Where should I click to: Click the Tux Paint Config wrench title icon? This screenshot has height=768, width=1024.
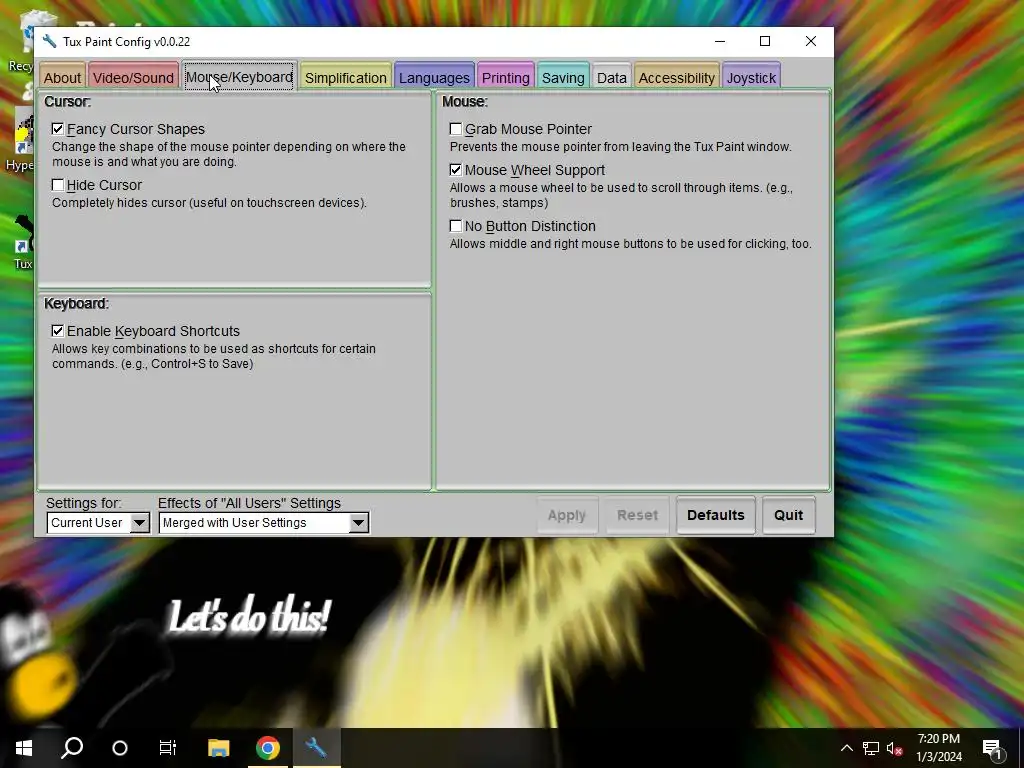pyautogui.click(x=49, y=41)
